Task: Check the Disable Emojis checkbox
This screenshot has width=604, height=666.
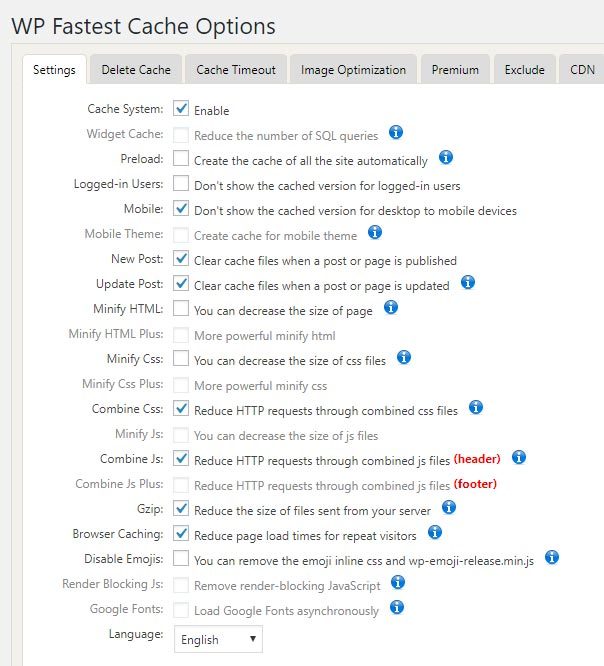Action: tap(181, 558)
